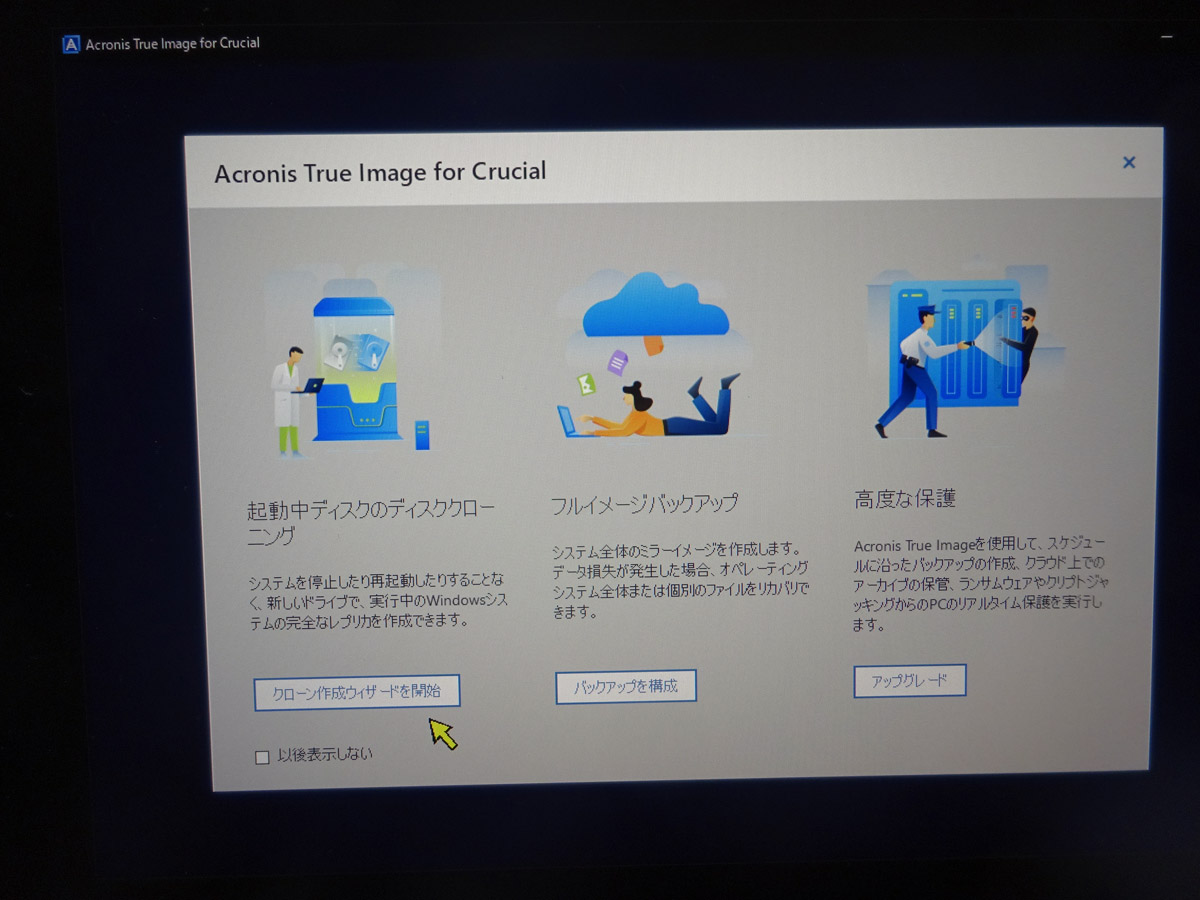Click the description starting システムを停止したり
1200x900 pixels.
(377, 600)
